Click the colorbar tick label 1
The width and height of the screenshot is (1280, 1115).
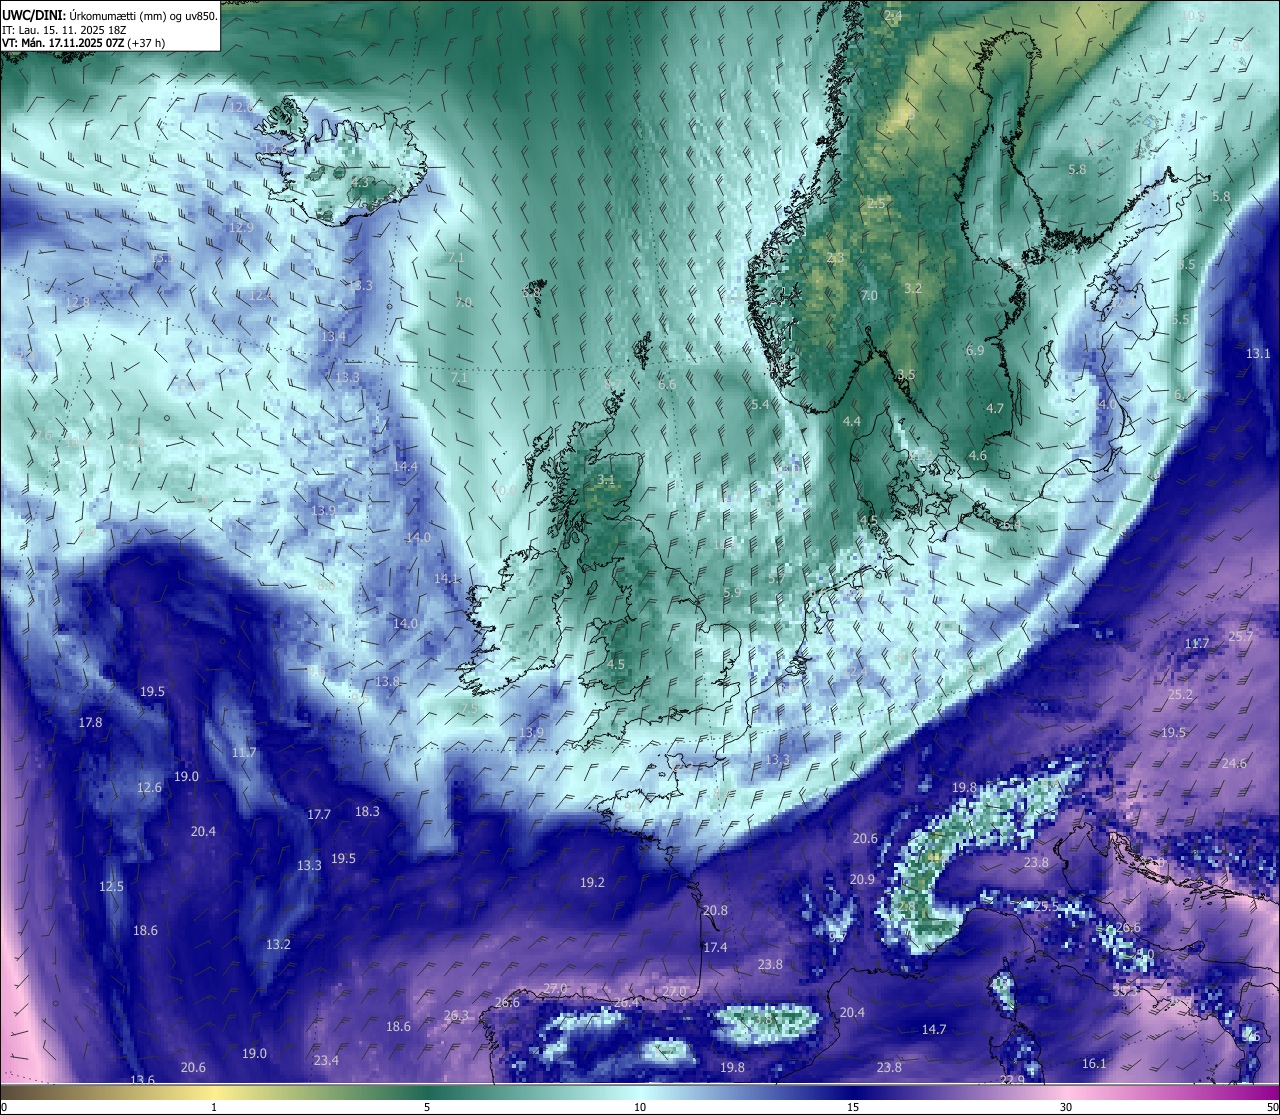point(214,1107)
